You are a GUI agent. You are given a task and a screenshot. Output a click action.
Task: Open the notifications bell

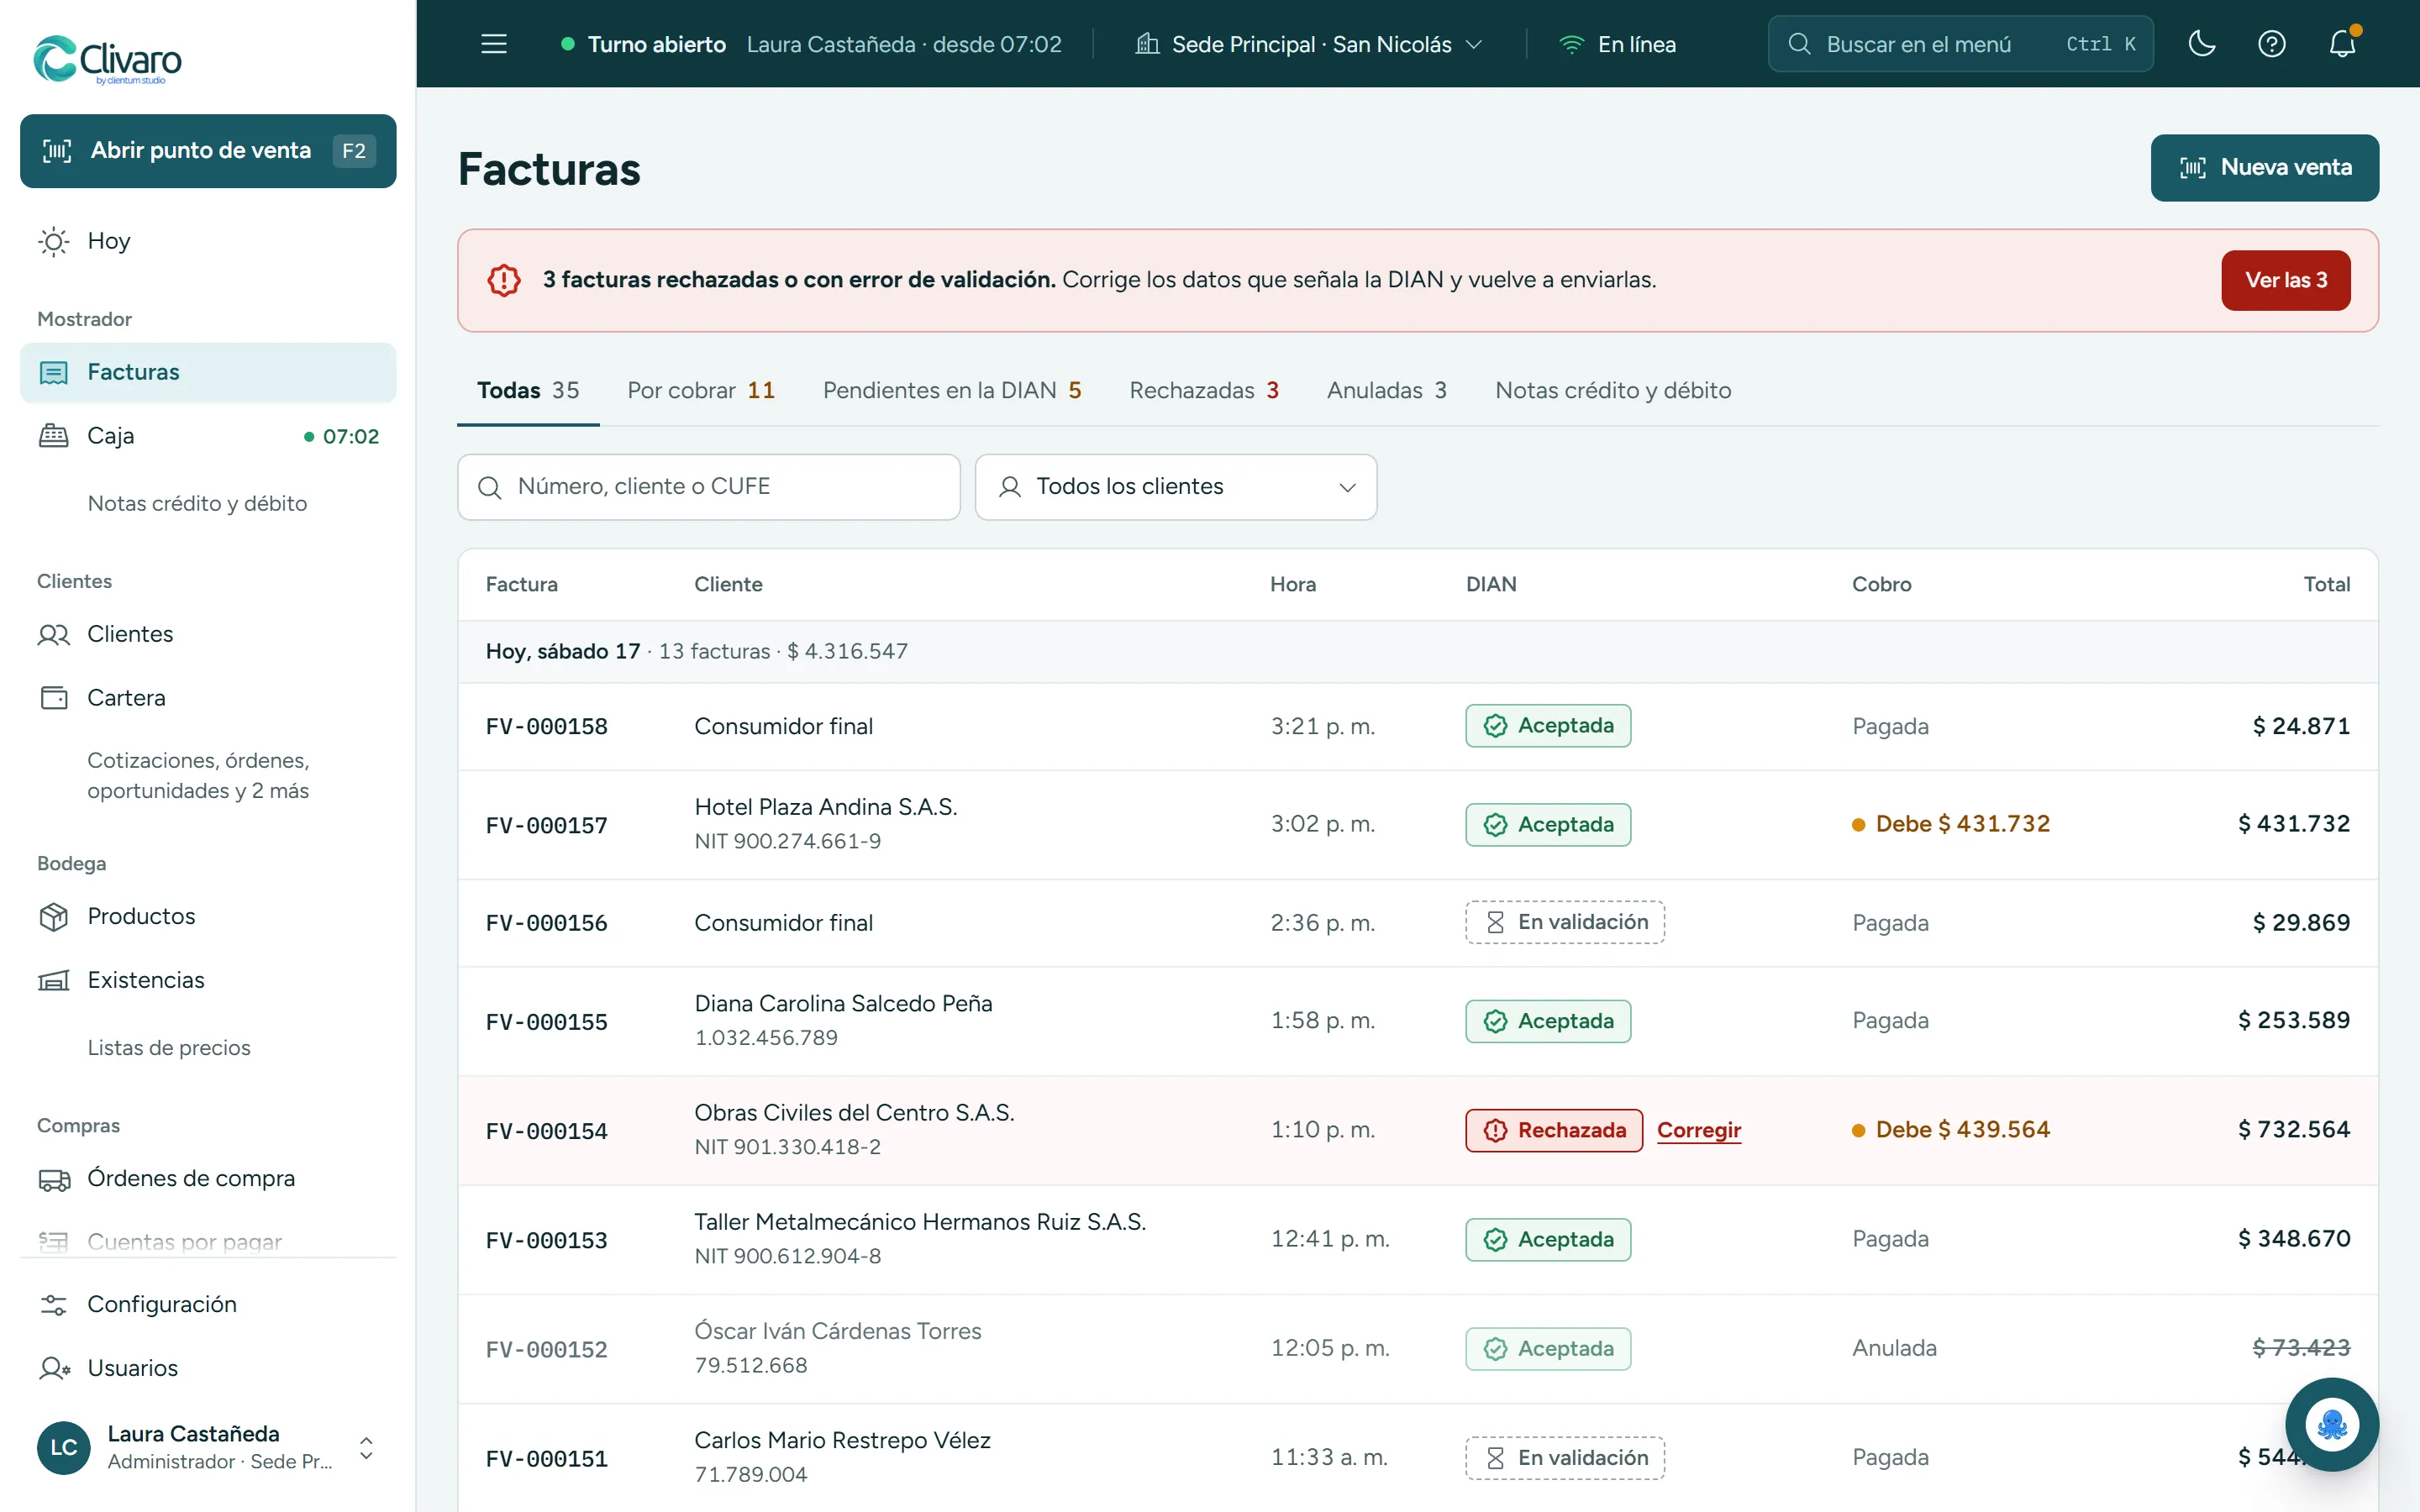point(2342,44)
